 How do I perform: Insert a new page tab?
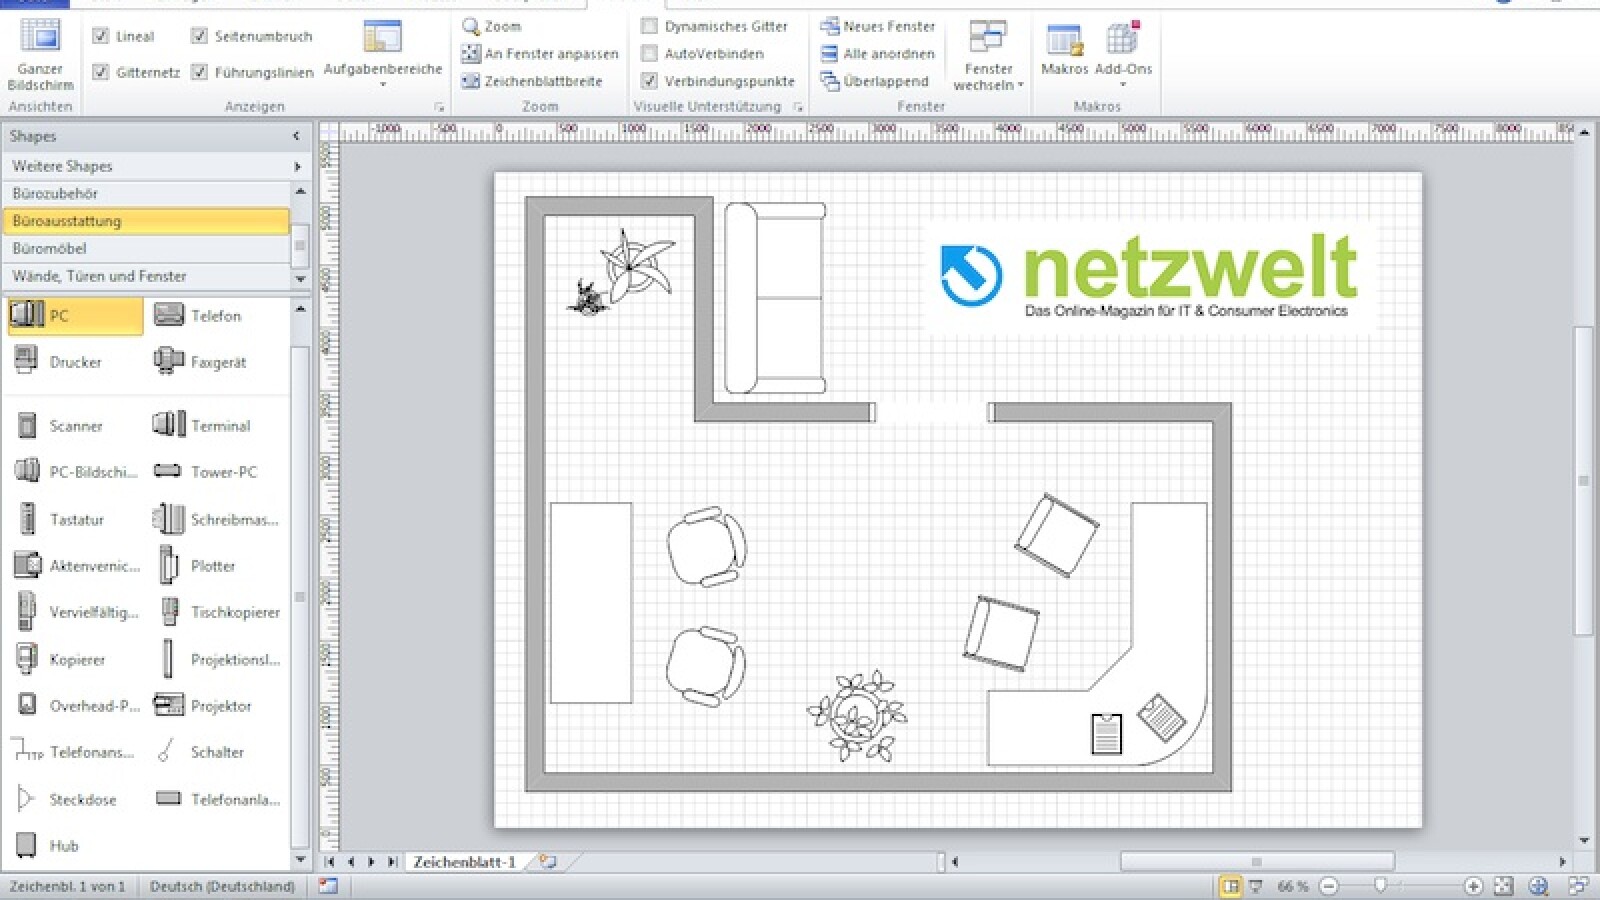click(x=548, y=861)
